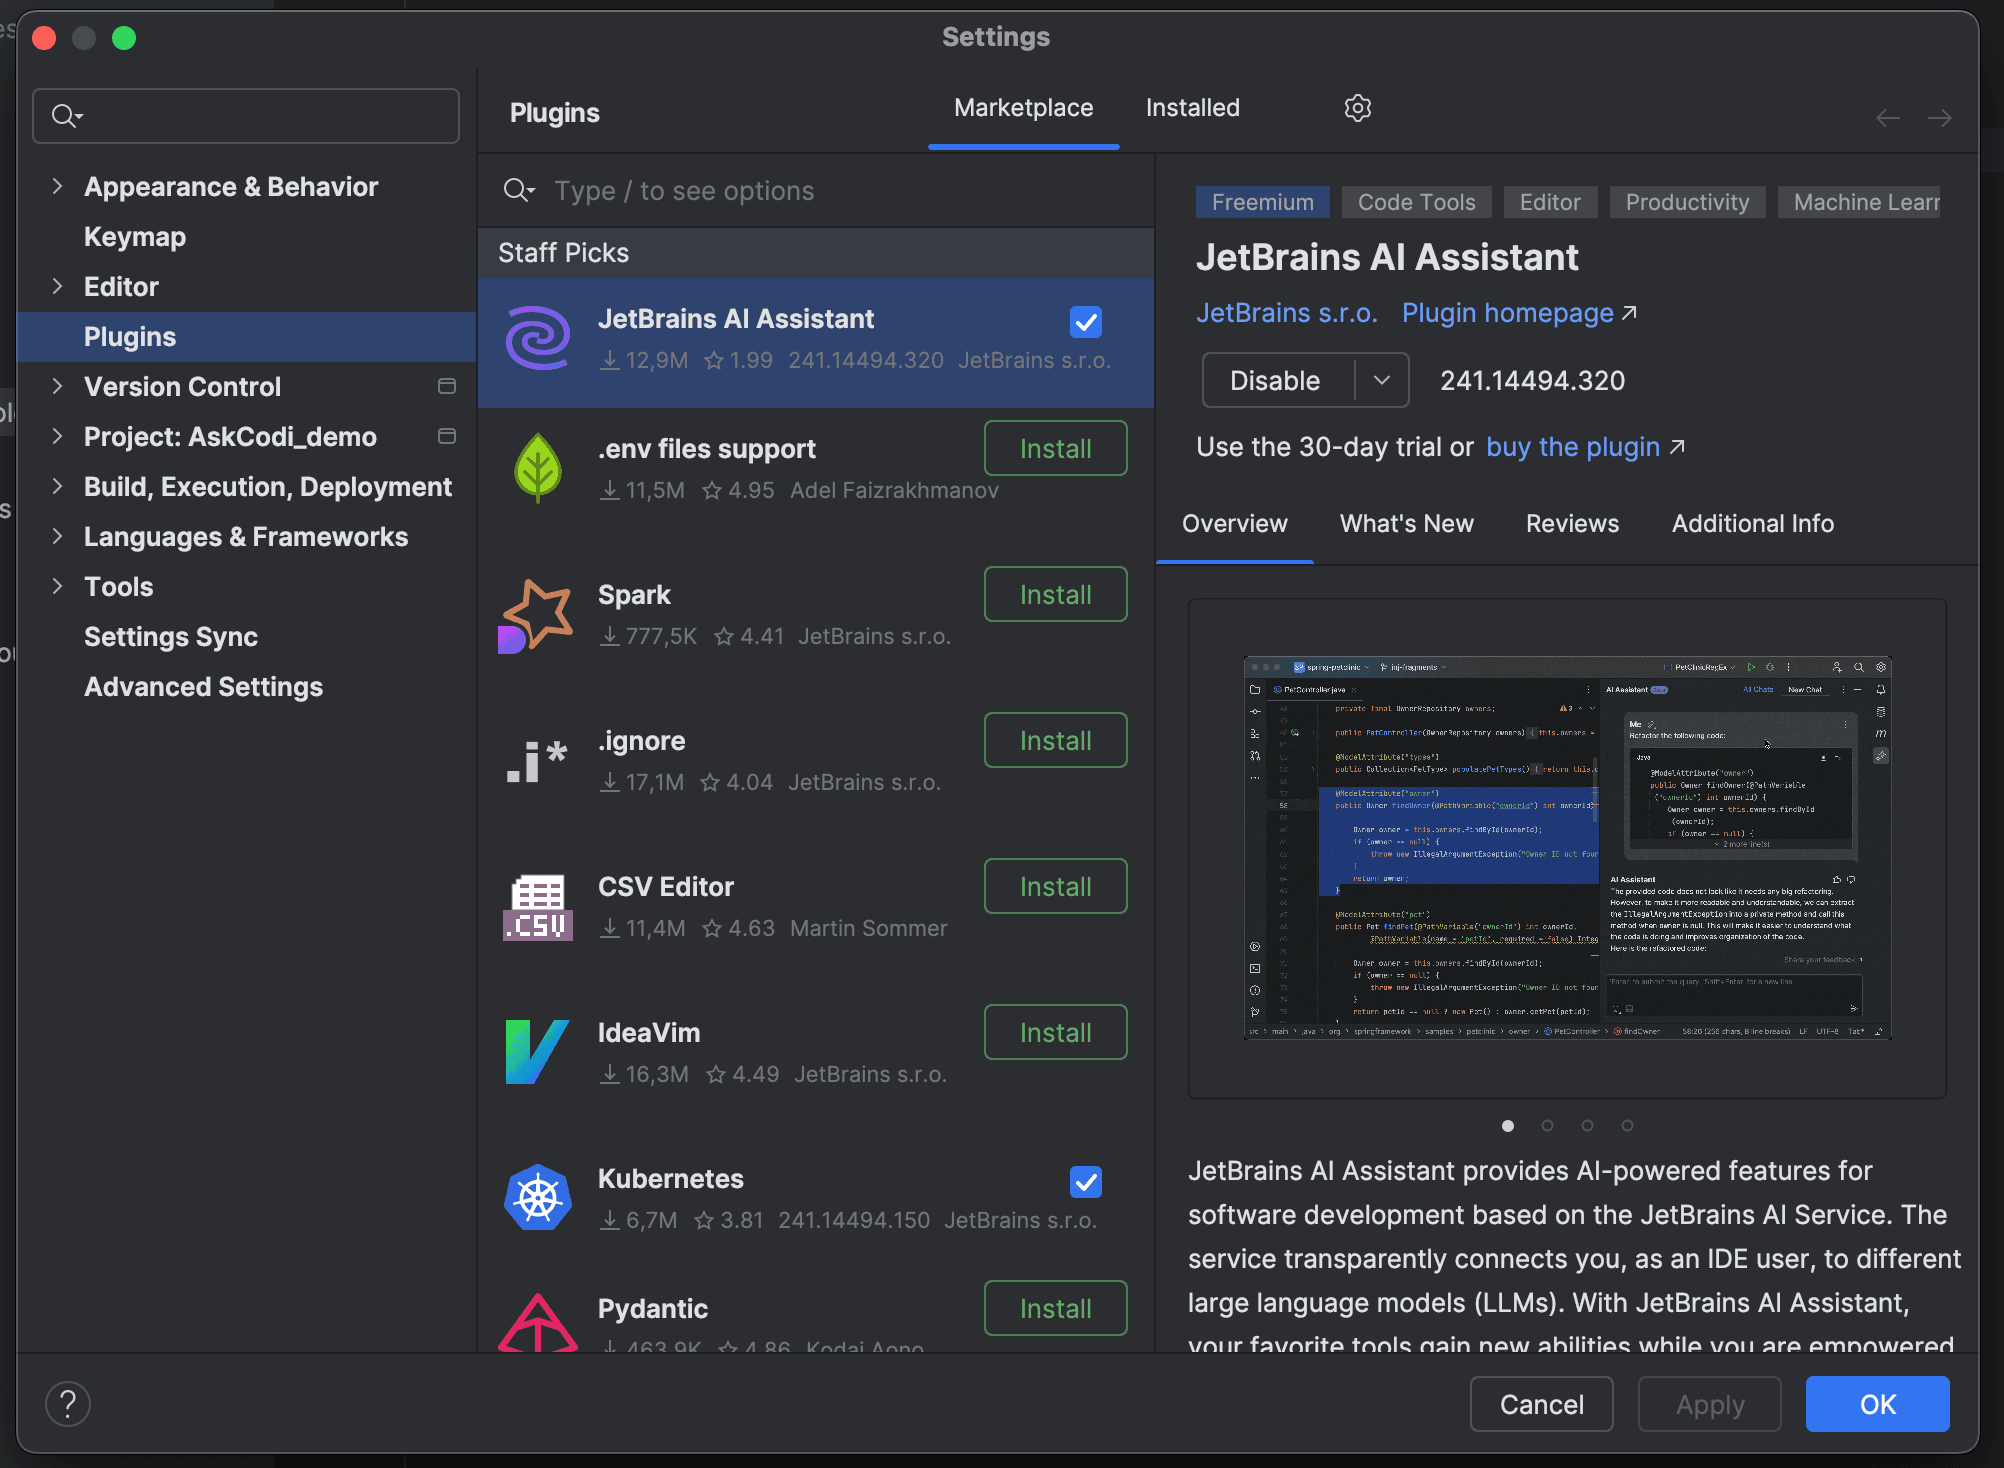Confirm settings with OK button
Screen dimensions: 2004x1468
tap(1878, 1404)
